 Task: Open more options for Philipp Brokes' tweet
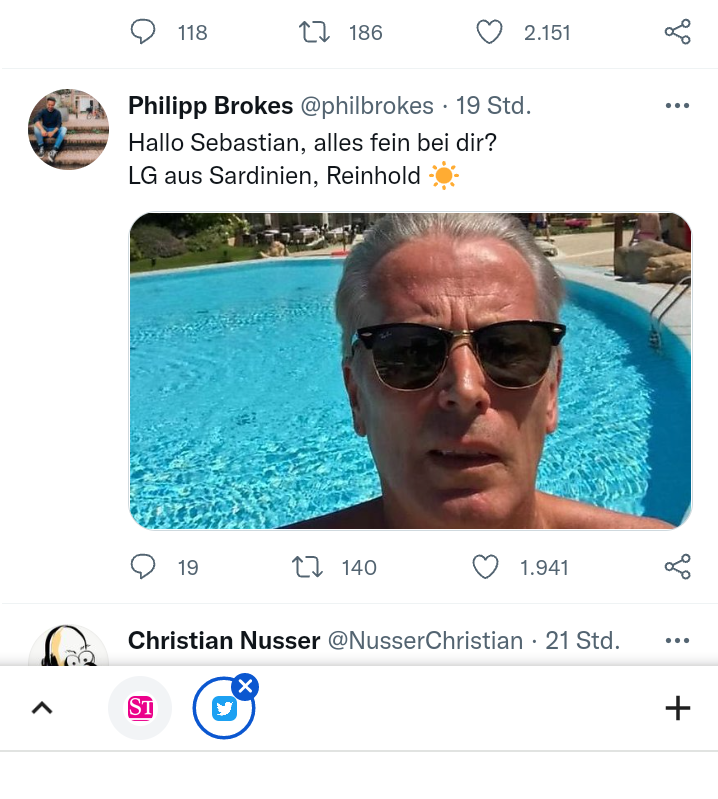tap(677, 105)
